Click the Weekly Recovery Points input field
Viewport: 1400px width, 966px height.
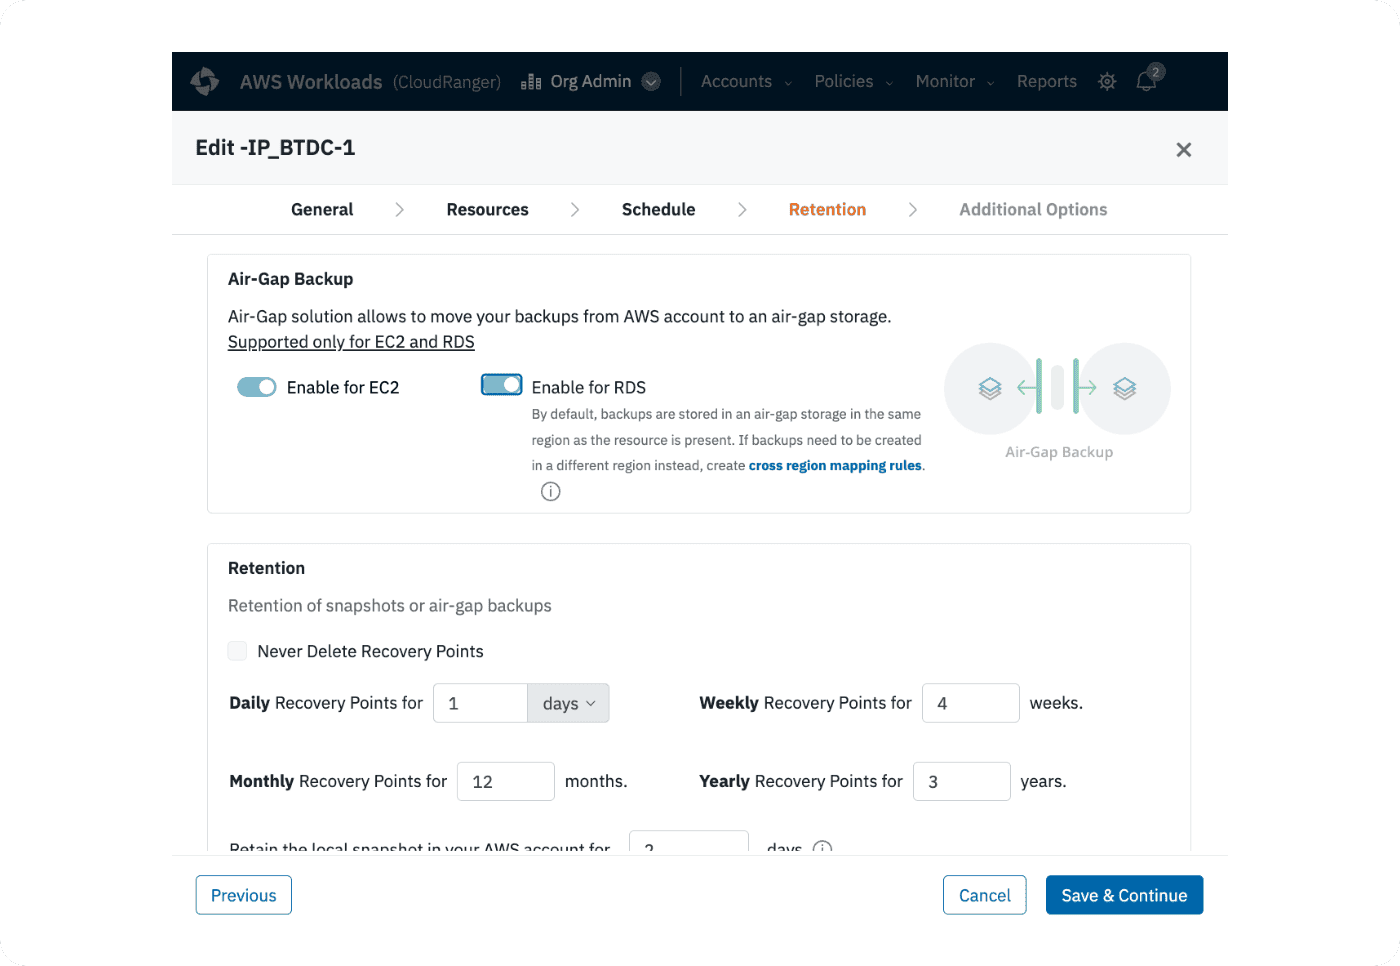[x=970, y=703]
